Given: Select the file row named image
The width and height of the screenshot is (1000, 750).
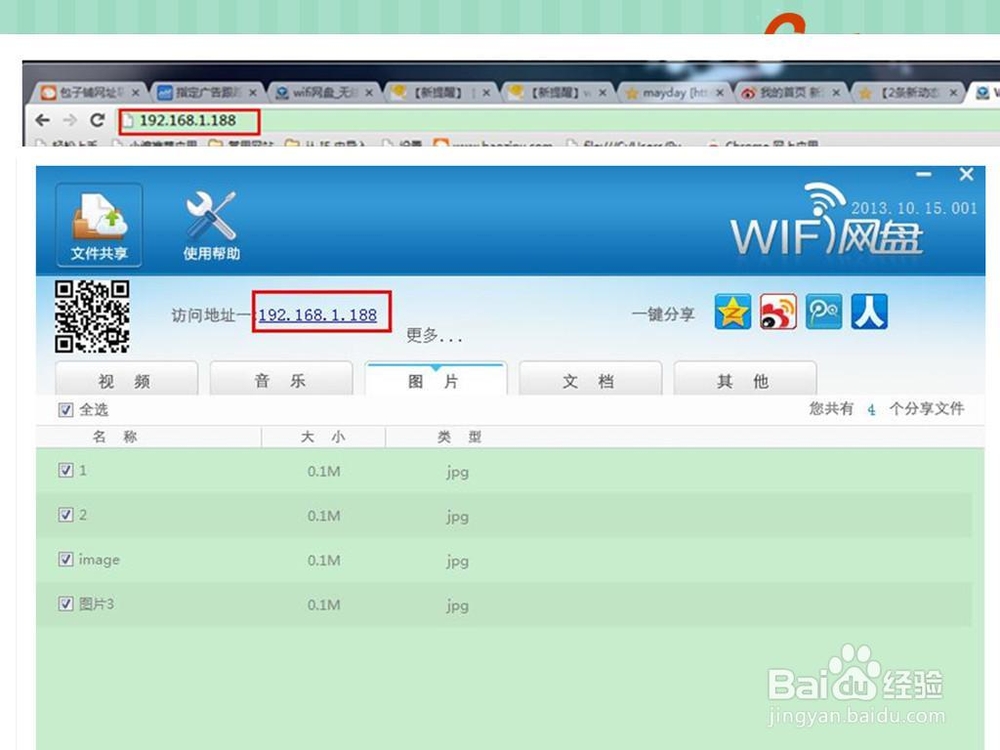Looking at the screenshot, I should [504, 559].
